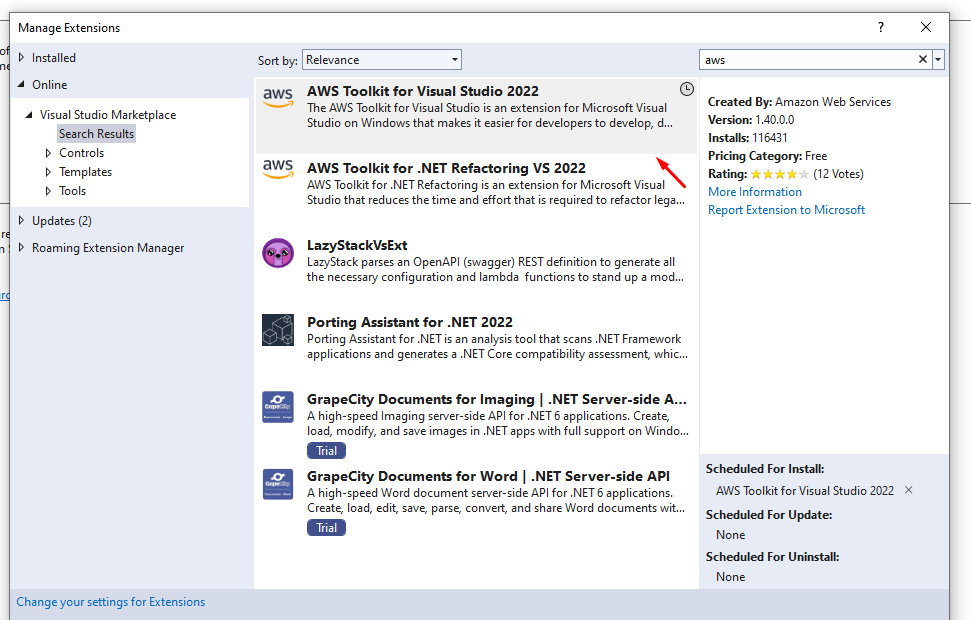The image size is (971, 620).
Task: Click the (12 Votes) rating count
Action: pos(838,174)
